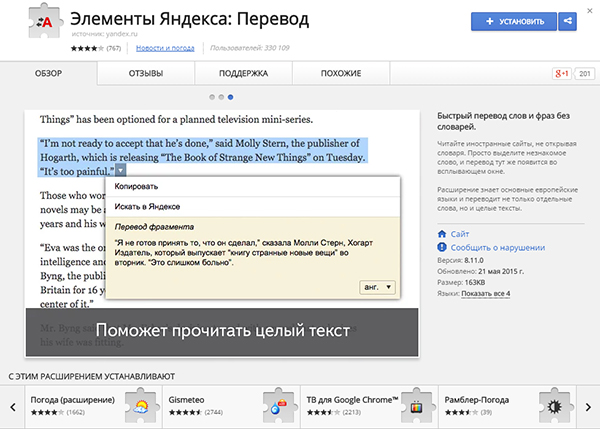600x429 pixels.
Task: Click the Gismeteo star rating (2744)
Action: point(196,412)
